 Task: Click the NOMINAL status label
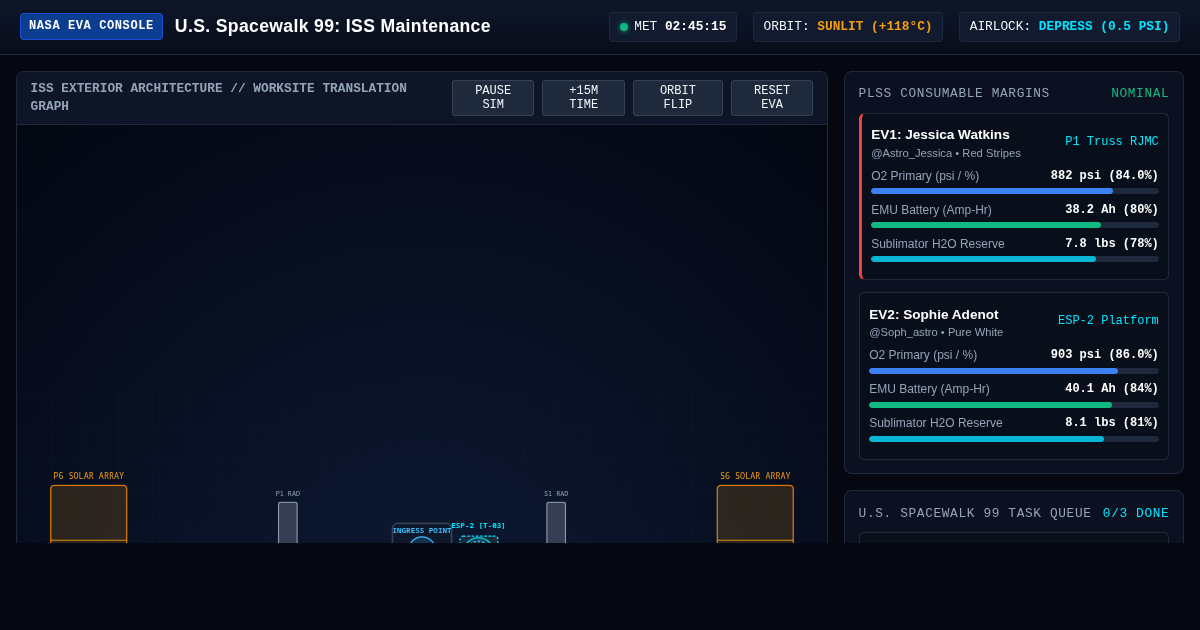[x=1140, y=94]
